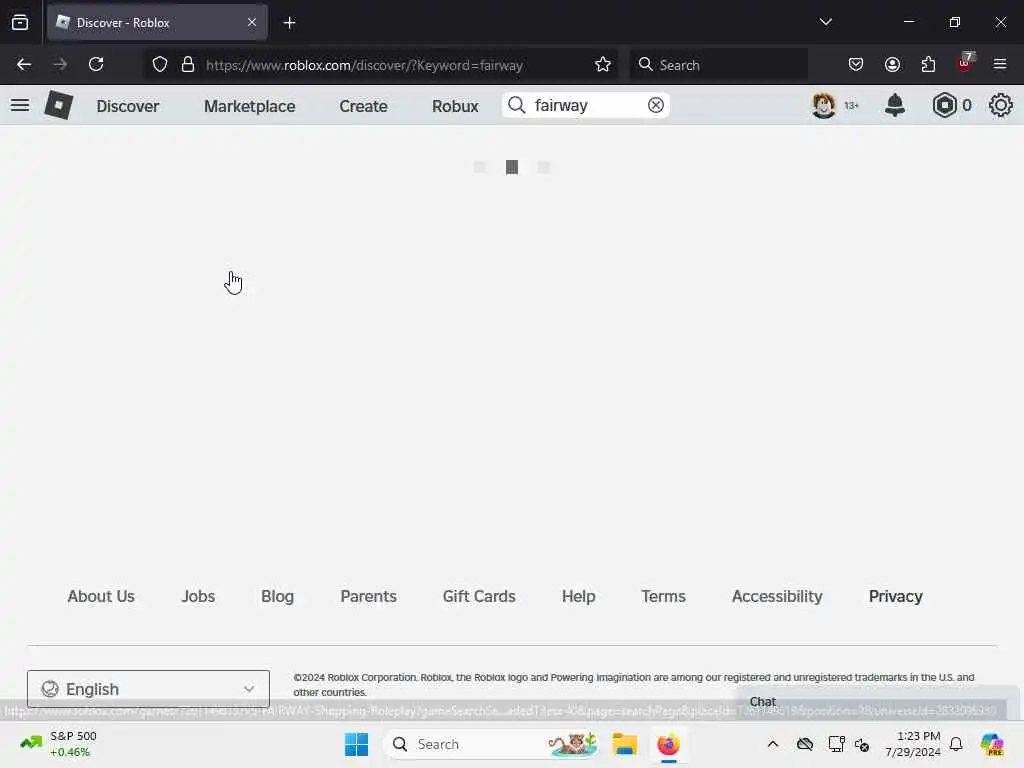Click the crossed-out cloud tray icon
Viewport: 1024px width, 768px height.
coord(805,744)
